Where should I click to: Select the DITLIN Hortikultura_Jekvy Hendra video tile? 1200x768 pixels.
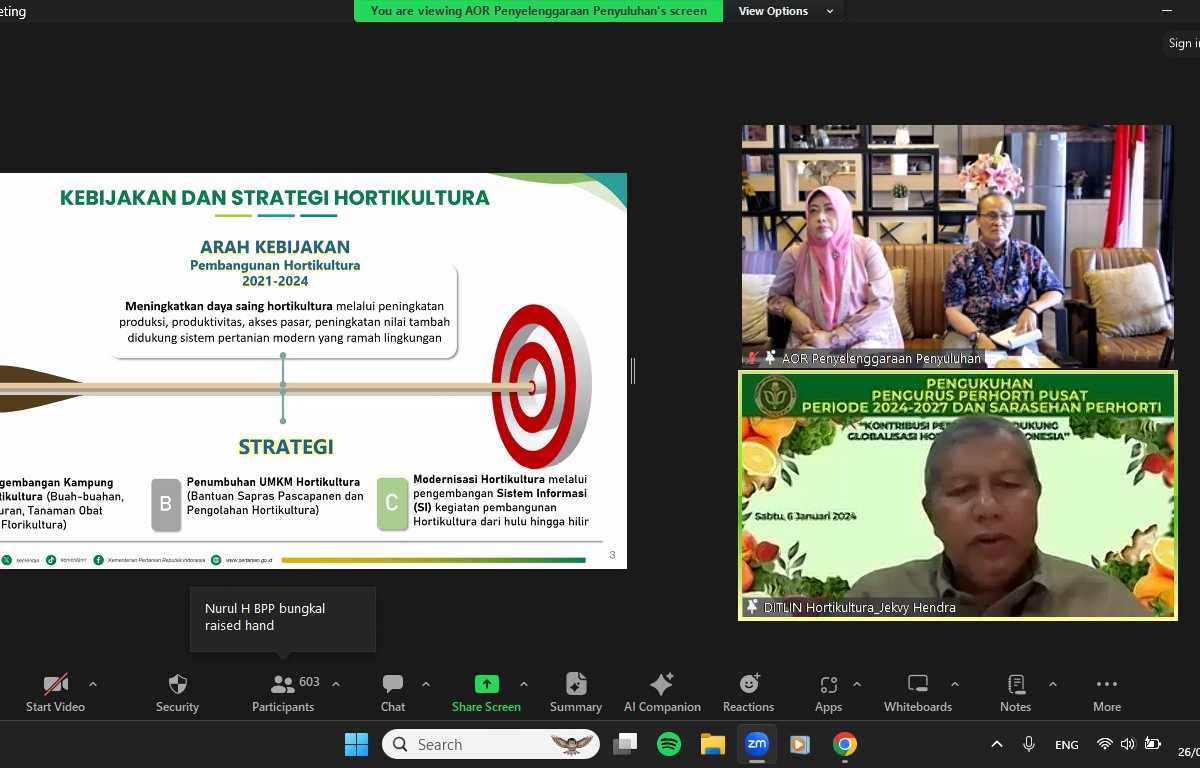pos(958,495)
